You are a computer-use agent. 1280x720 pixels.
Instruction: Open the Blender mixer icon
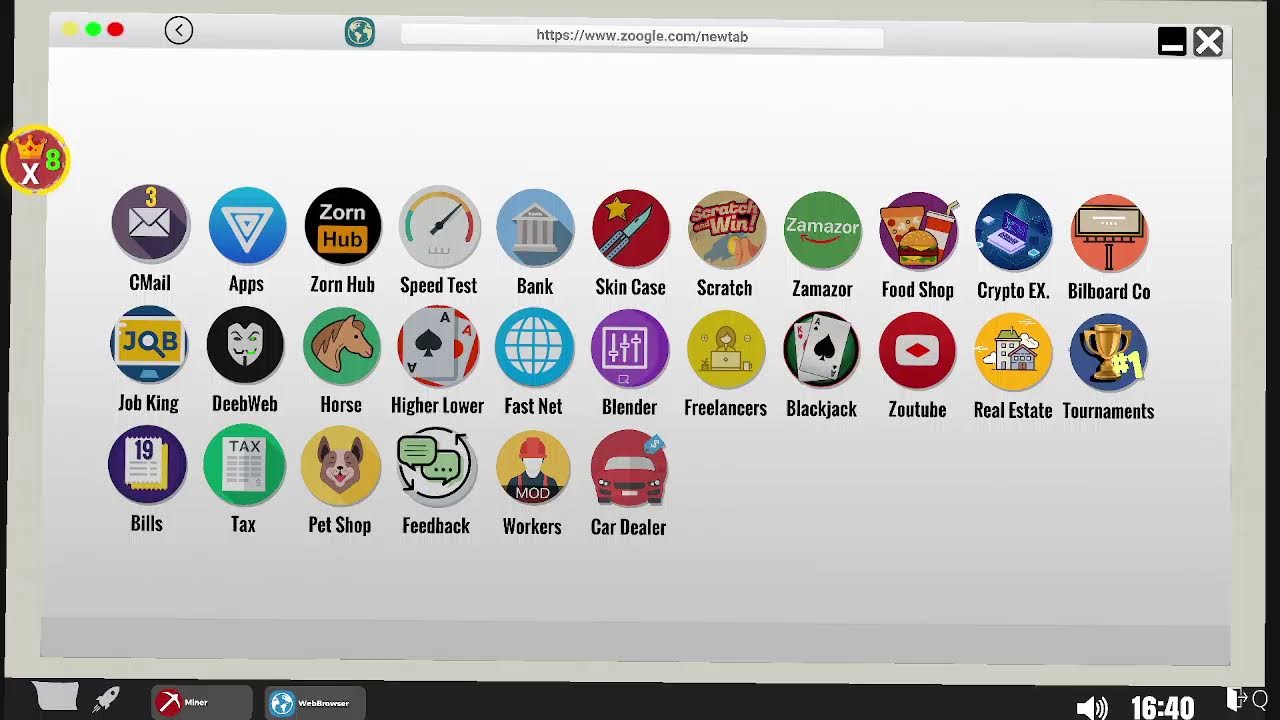(x=630, y=349)
